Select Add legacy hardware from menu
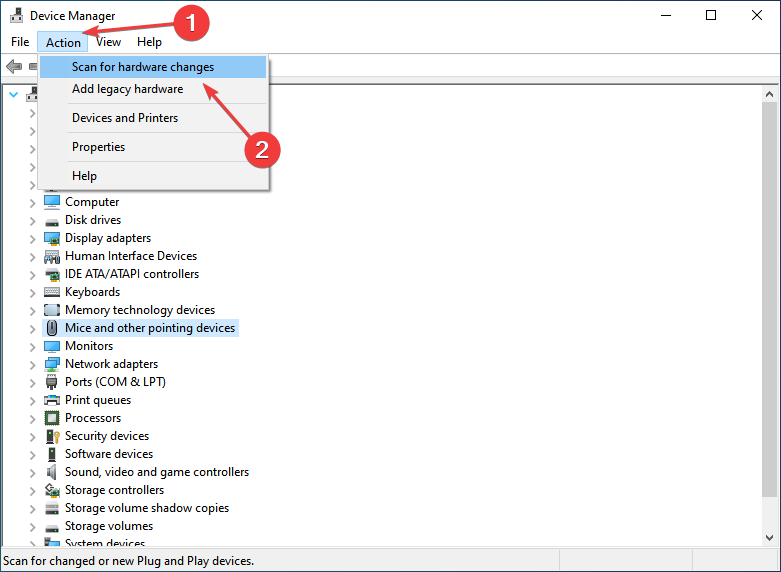This screenshot has height=572, width=781. click(x=127, y=89)
